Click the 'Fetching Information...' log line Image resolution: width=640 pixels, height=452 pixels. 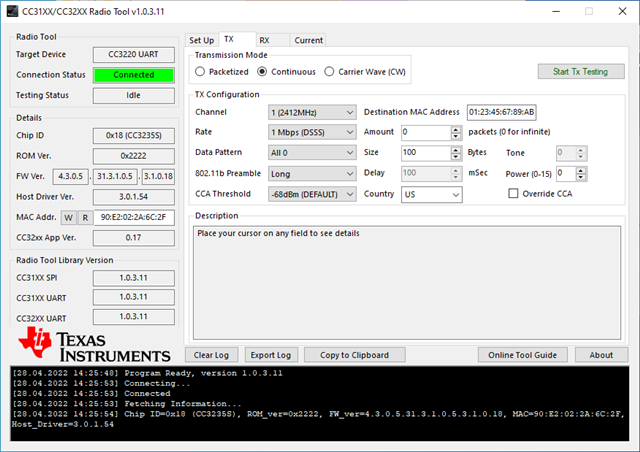pyautogui.click(x=127, y=404)
